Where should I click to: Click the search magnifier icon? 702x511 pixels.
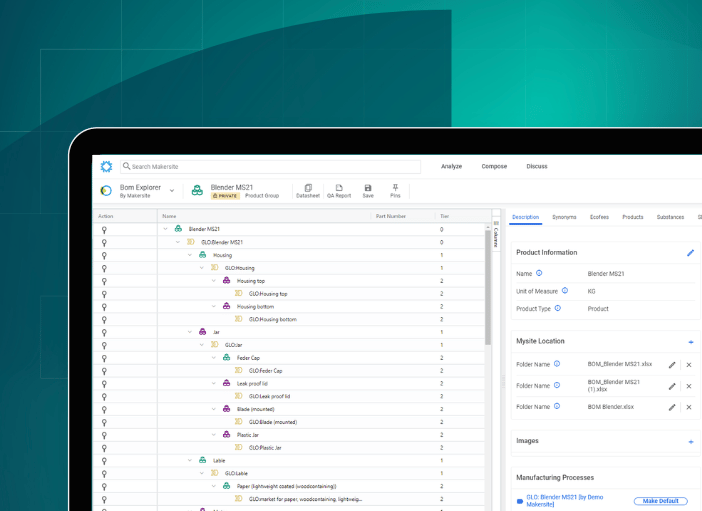coord(126,166)
